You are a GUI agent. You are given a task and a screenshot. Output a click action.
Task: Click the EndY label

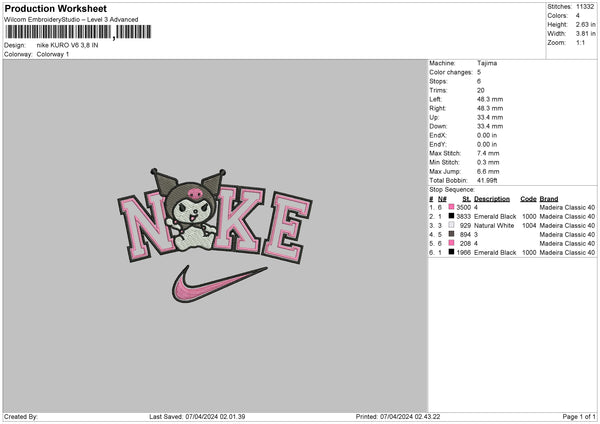438,144
